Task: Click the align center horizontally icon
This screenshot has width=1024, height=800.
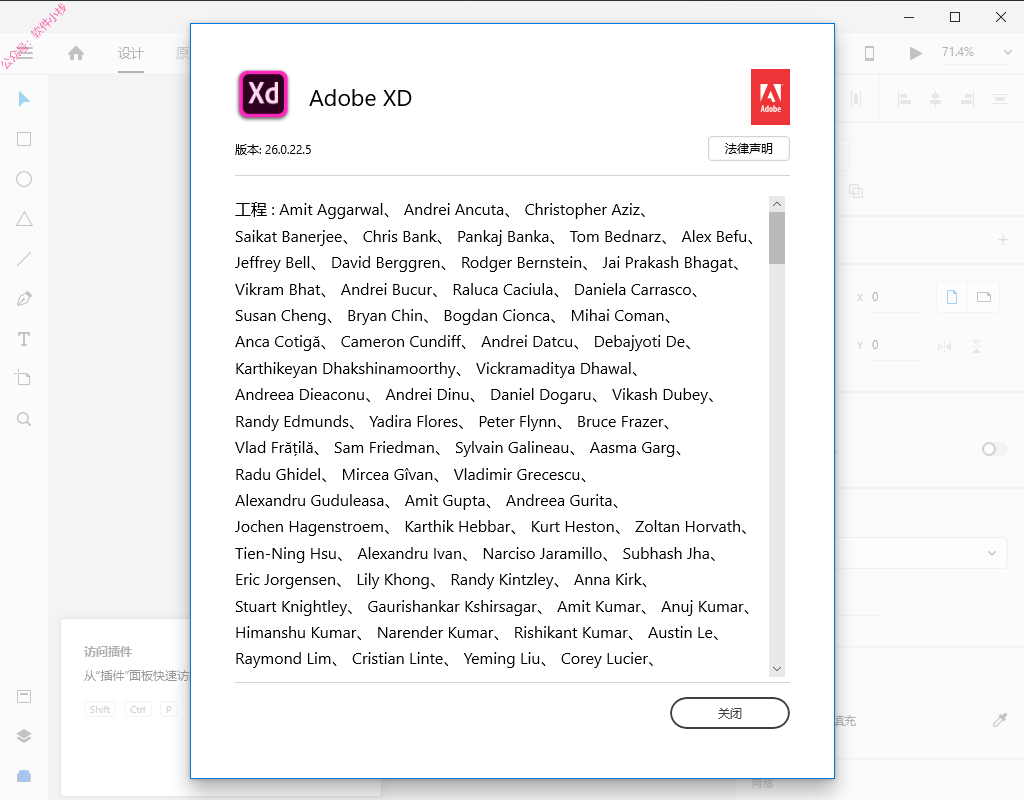Action: (936, 99)
